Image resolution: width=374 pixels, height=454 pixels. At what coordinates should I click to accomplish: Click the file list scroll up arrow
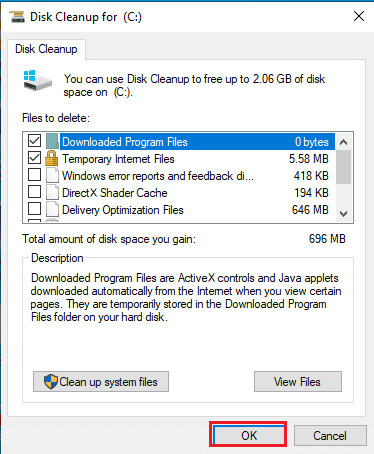(x=343, y=142)
